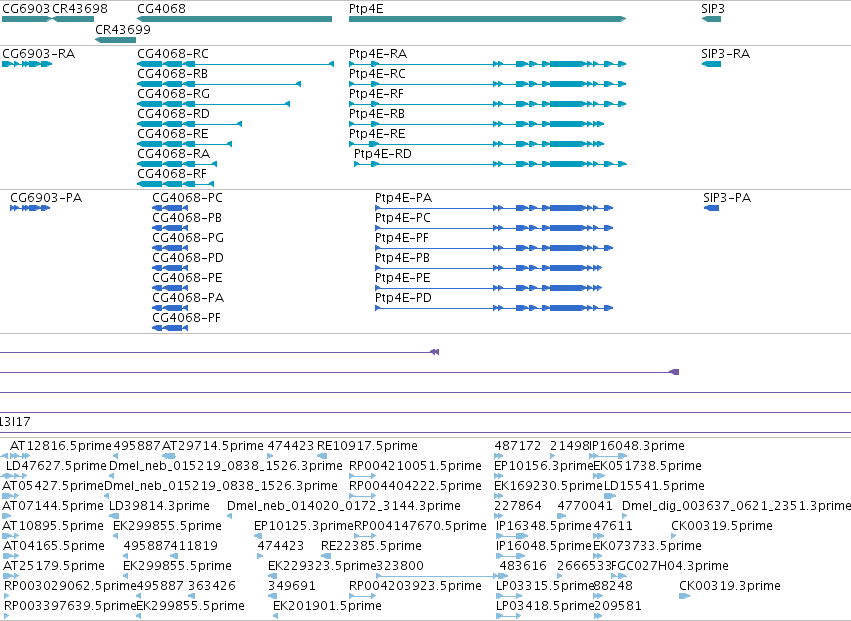The image size is (851, 621).
Task: Select transcript CG4068-RC
Action: [173, 54]
